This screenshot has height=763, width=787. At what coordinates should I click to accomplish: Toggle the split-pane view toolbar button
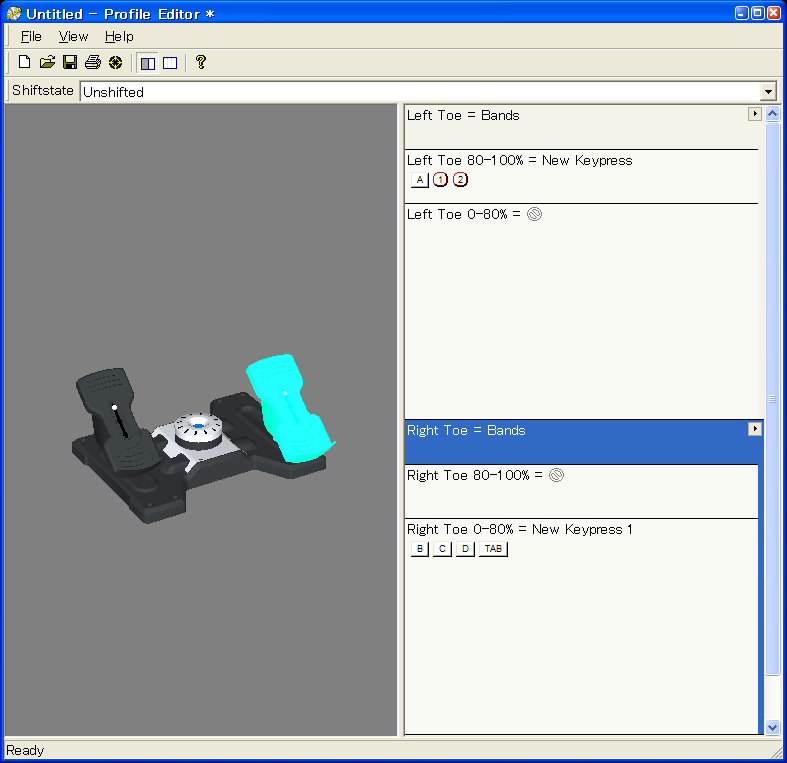148,63
